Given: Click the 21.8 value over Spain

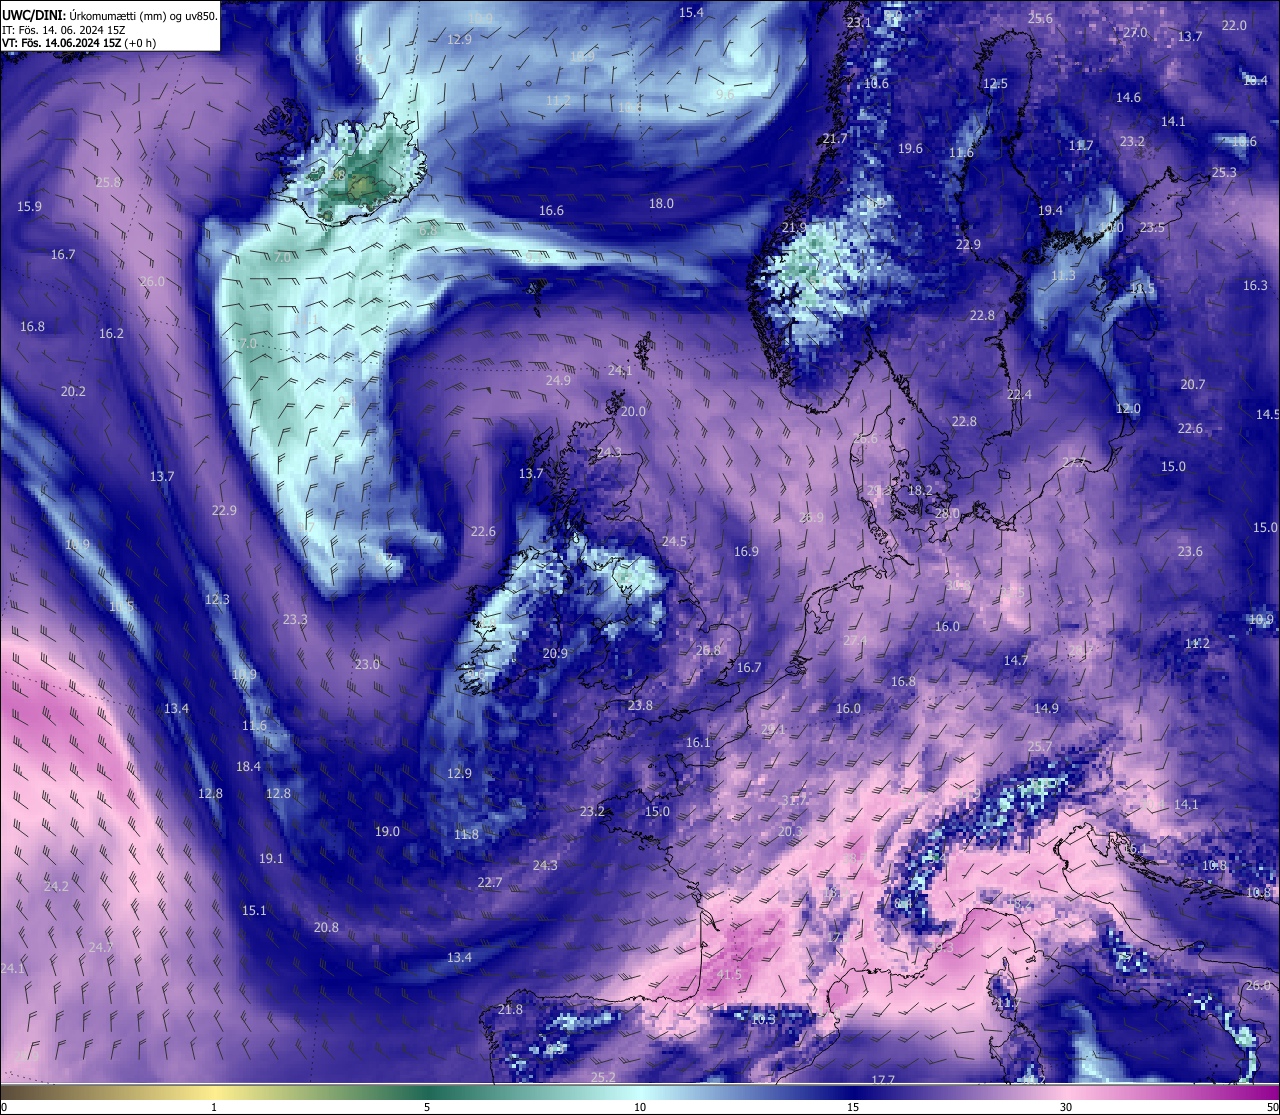Looking at the screenshot, I should (510, 1009).
